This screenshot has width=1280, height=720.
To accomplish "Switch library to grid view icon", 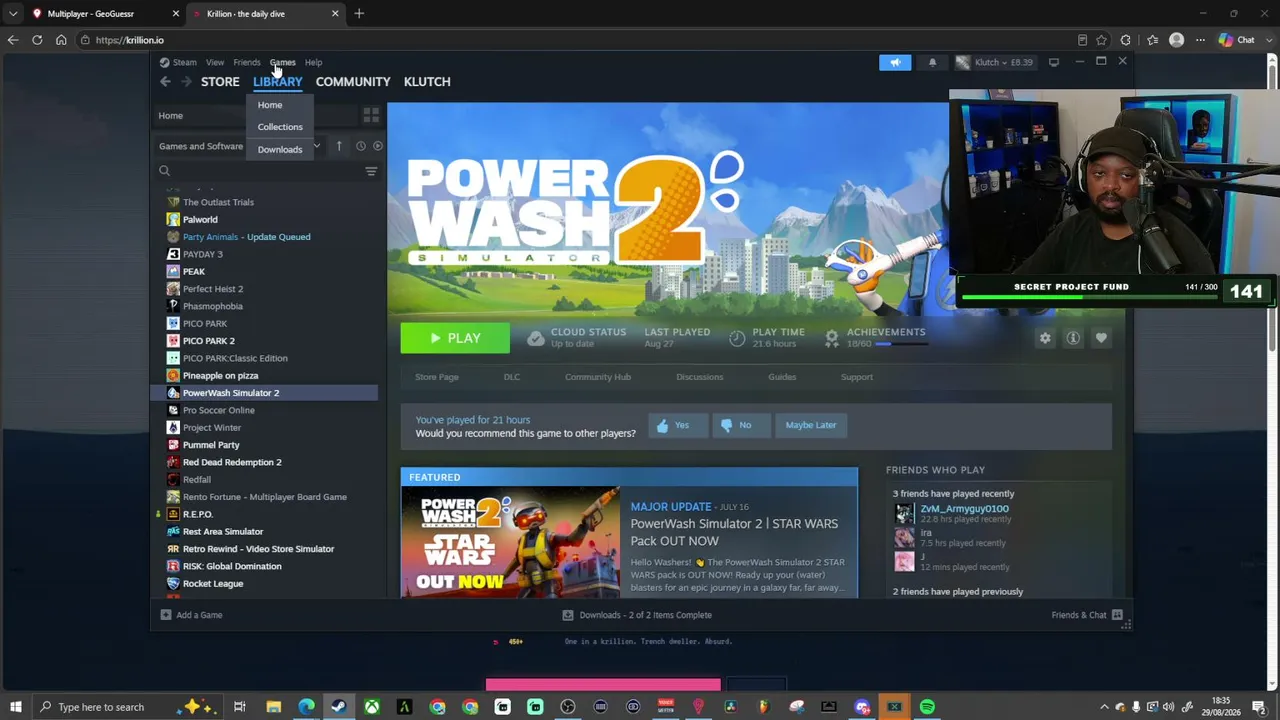I will coord(371,116).
